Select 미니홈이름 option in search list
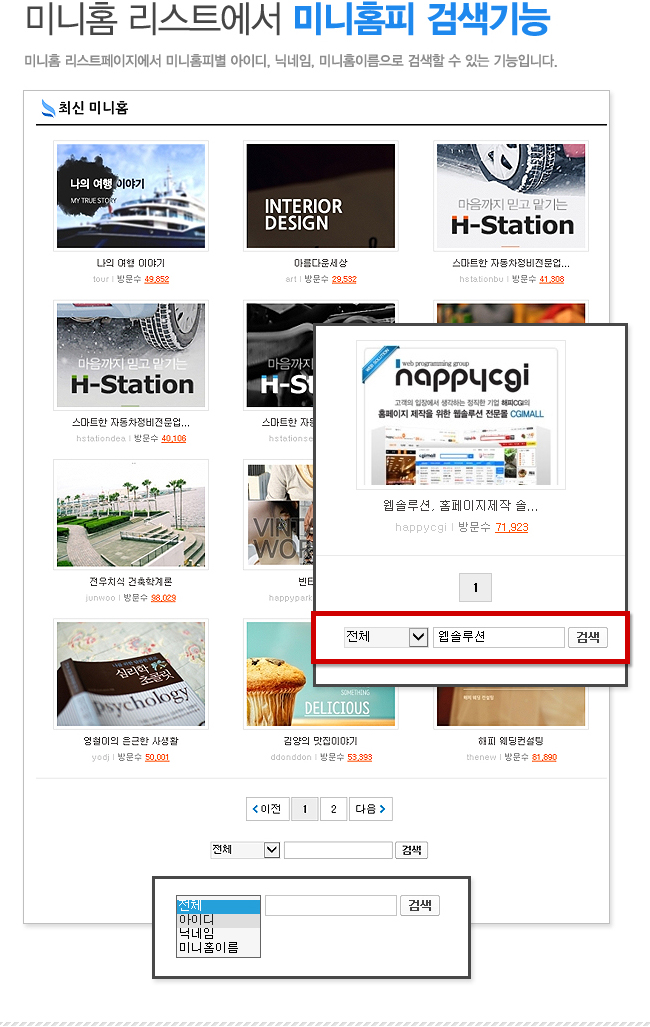This screenshot has width=650, height=1027. pyautogui.click(x=218, y=948)
